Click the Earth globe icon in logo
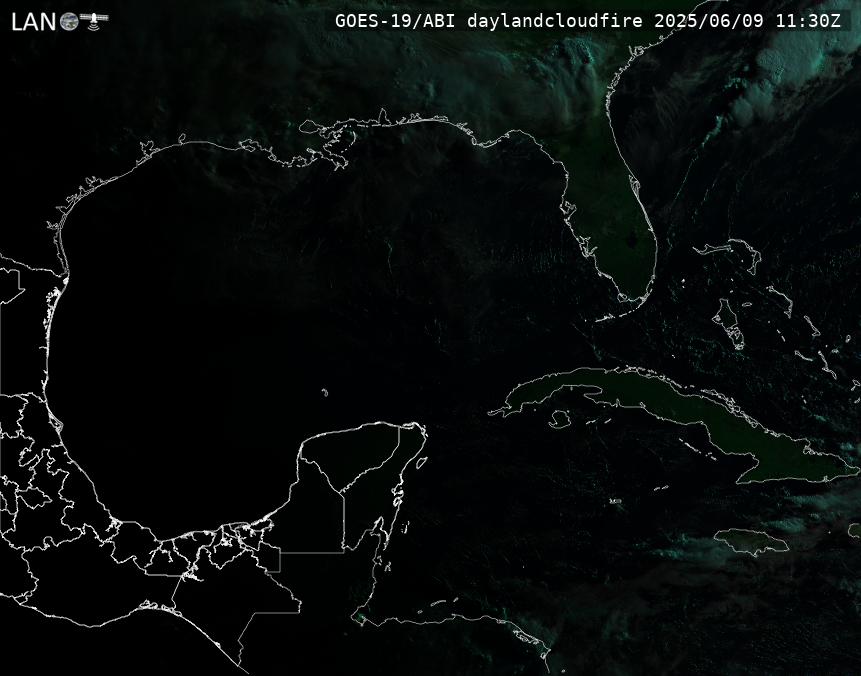The width and height of the screenshot is (861, 676). tap(69, 22)
